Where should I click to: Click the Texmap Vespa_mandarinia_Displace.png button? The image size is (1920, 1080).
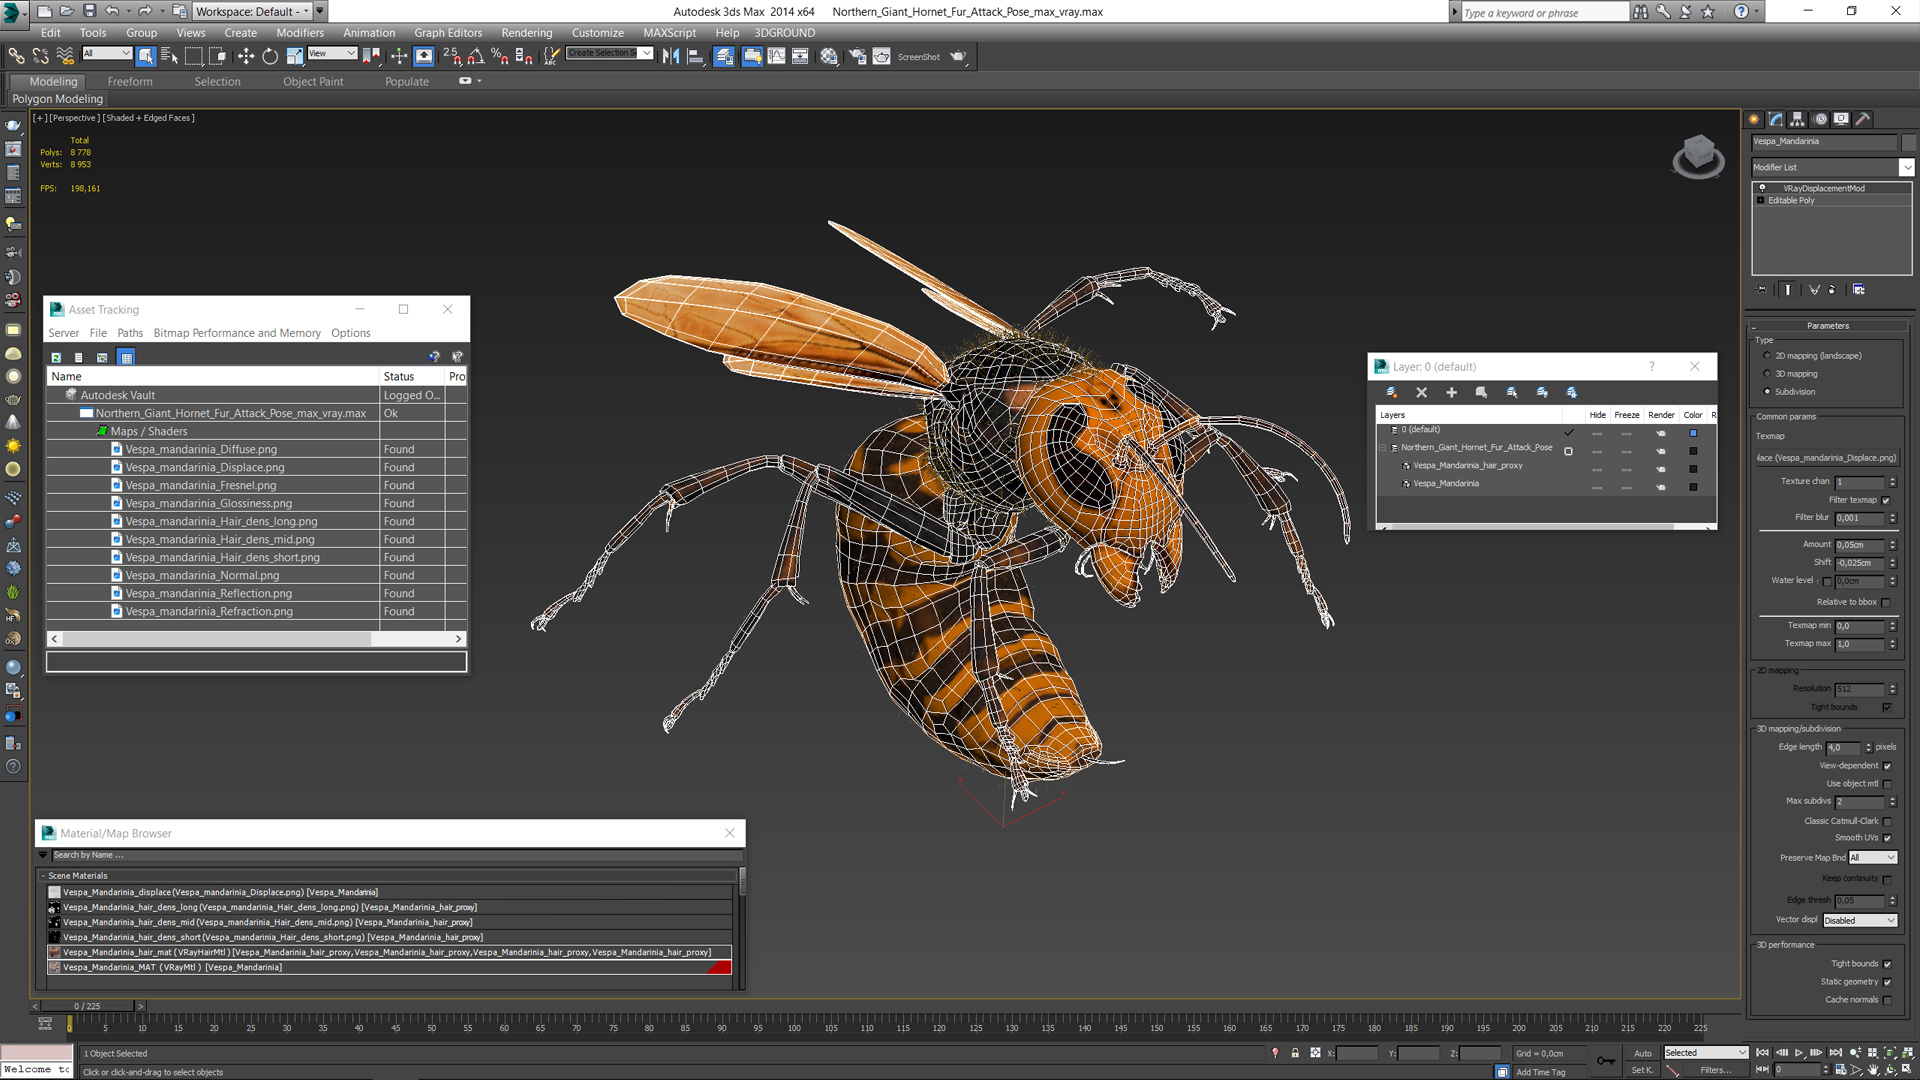click(1828, 458)
